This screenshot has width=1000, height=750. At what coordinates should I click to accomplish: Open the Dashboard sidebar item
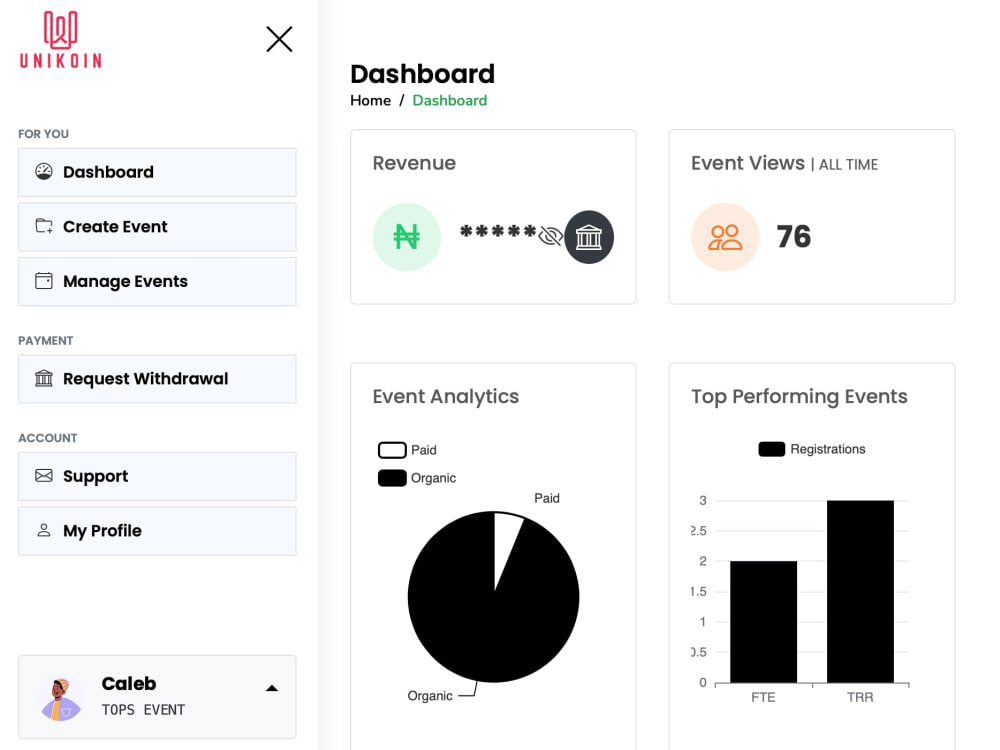[157, 172]
